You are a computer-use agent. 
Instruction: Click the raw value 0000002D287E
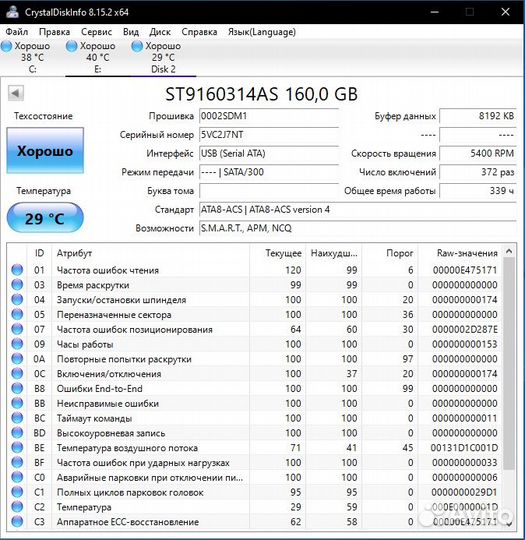(465, 329)
